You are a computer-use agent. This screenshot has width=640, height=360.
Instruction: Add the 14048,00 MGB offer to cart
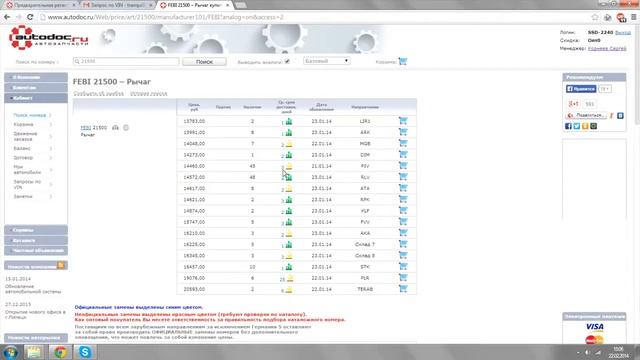(403, 143)
